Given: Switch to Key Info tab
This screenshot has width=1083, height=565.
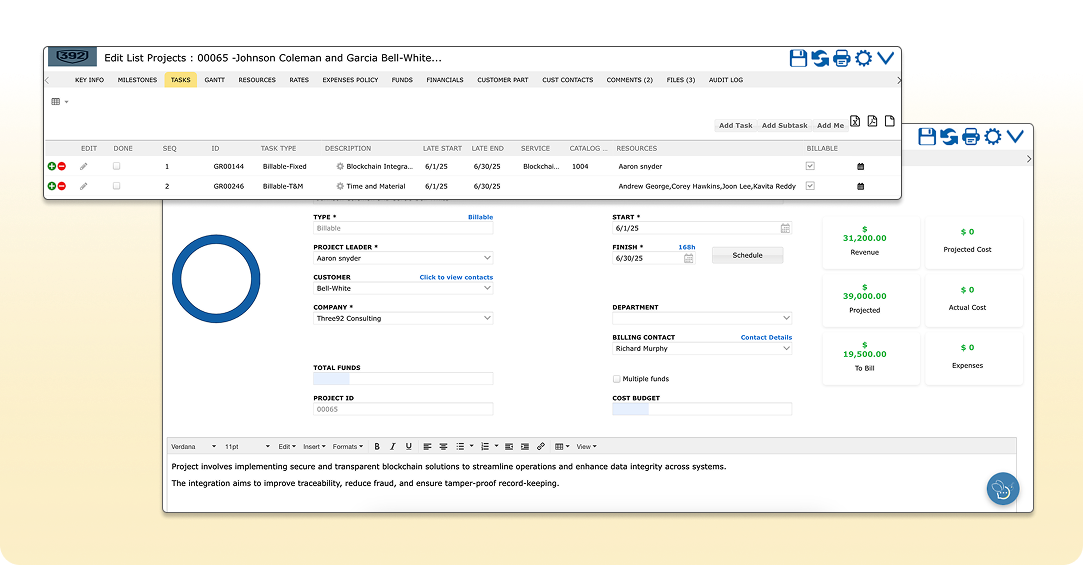Looking at the screenshot, I should tap(89, 80).
